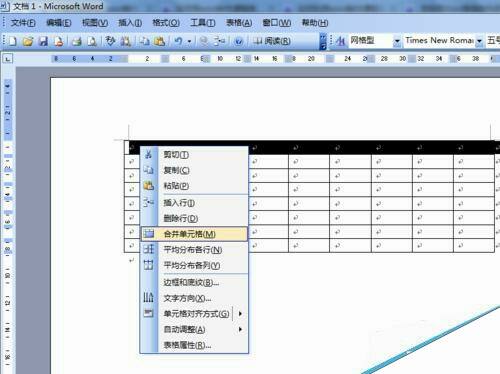
Task: Open the 表格(A) menu
Action: [x=239, y=23]
